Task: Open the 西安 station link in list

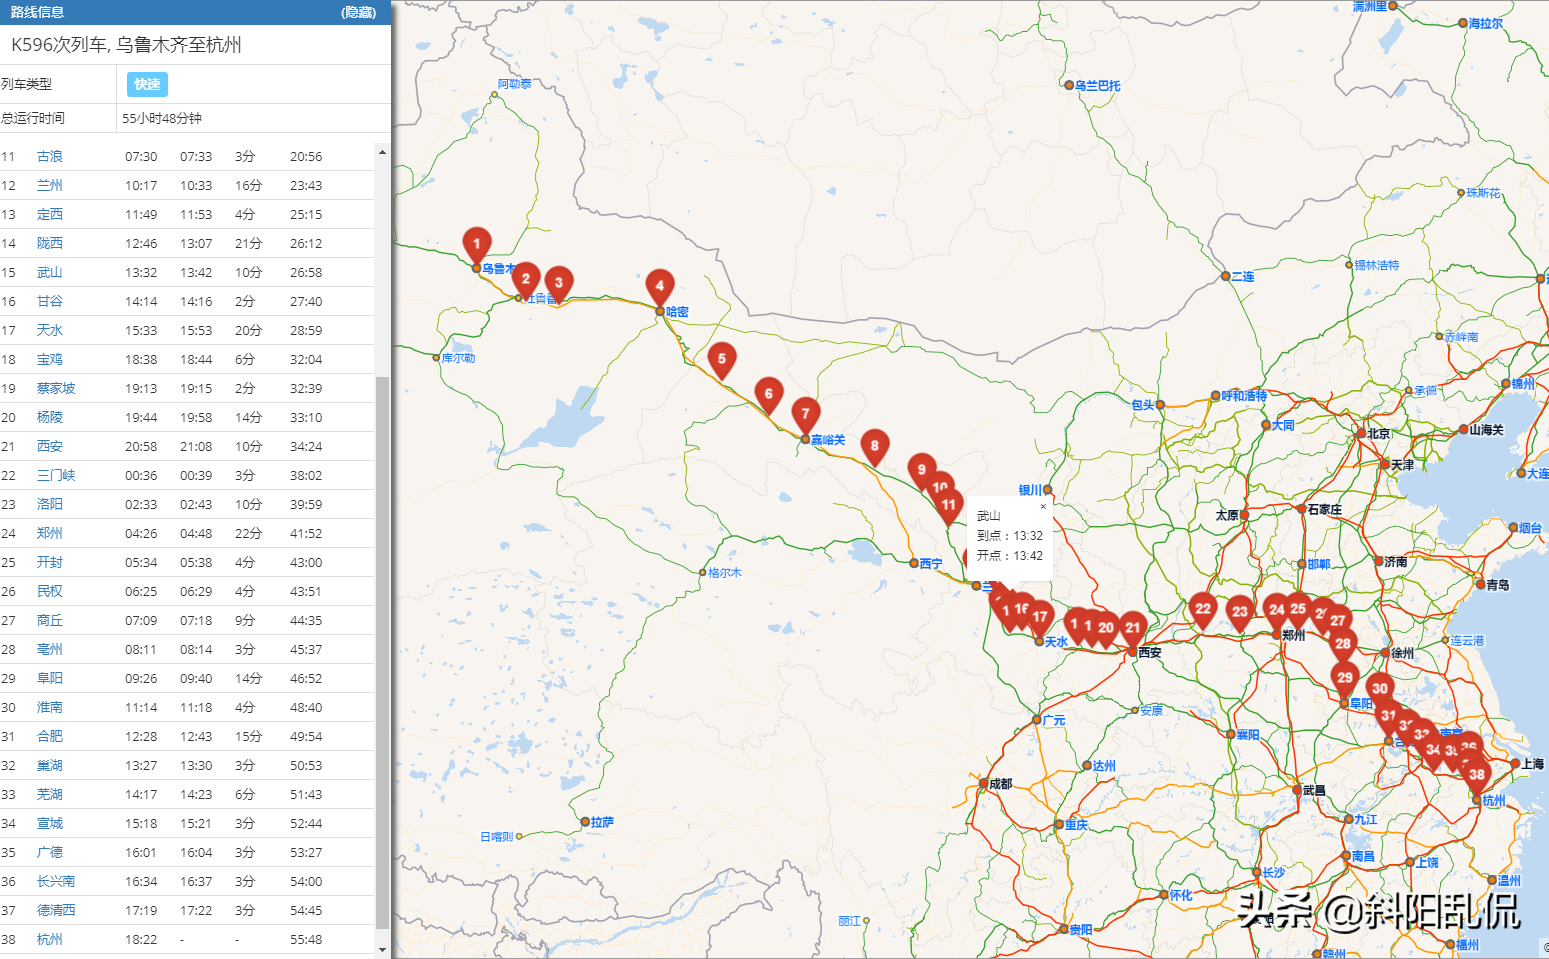Action: point(49,446)
